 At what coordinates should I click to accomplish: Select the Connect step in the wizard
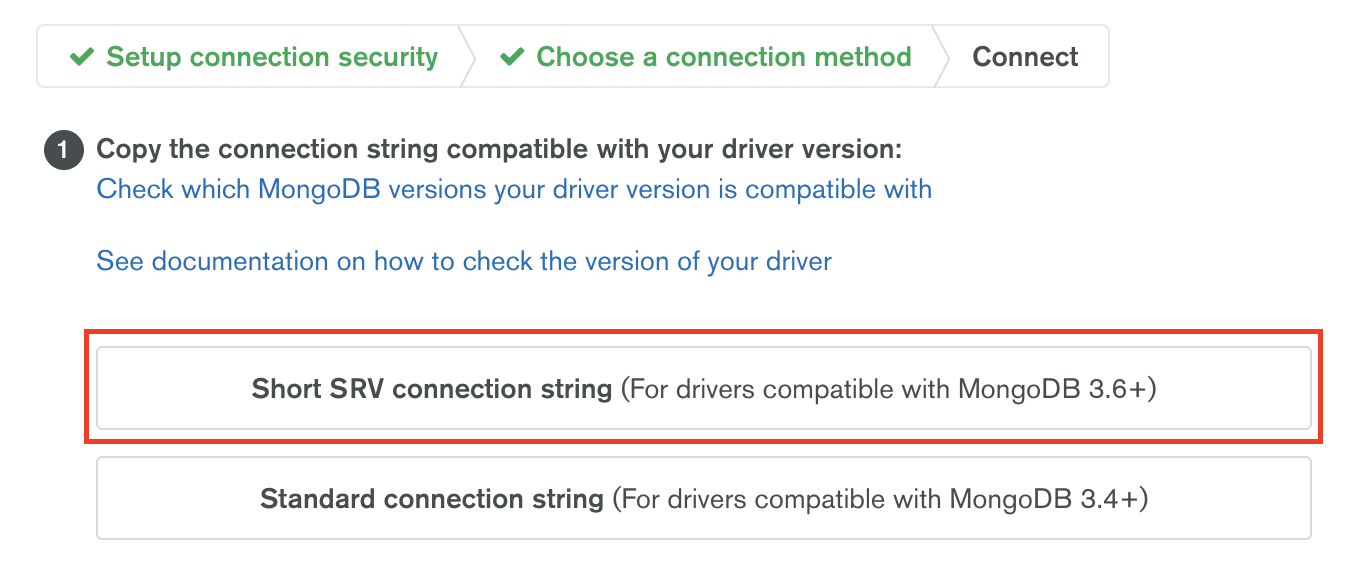pos(1025,57)
